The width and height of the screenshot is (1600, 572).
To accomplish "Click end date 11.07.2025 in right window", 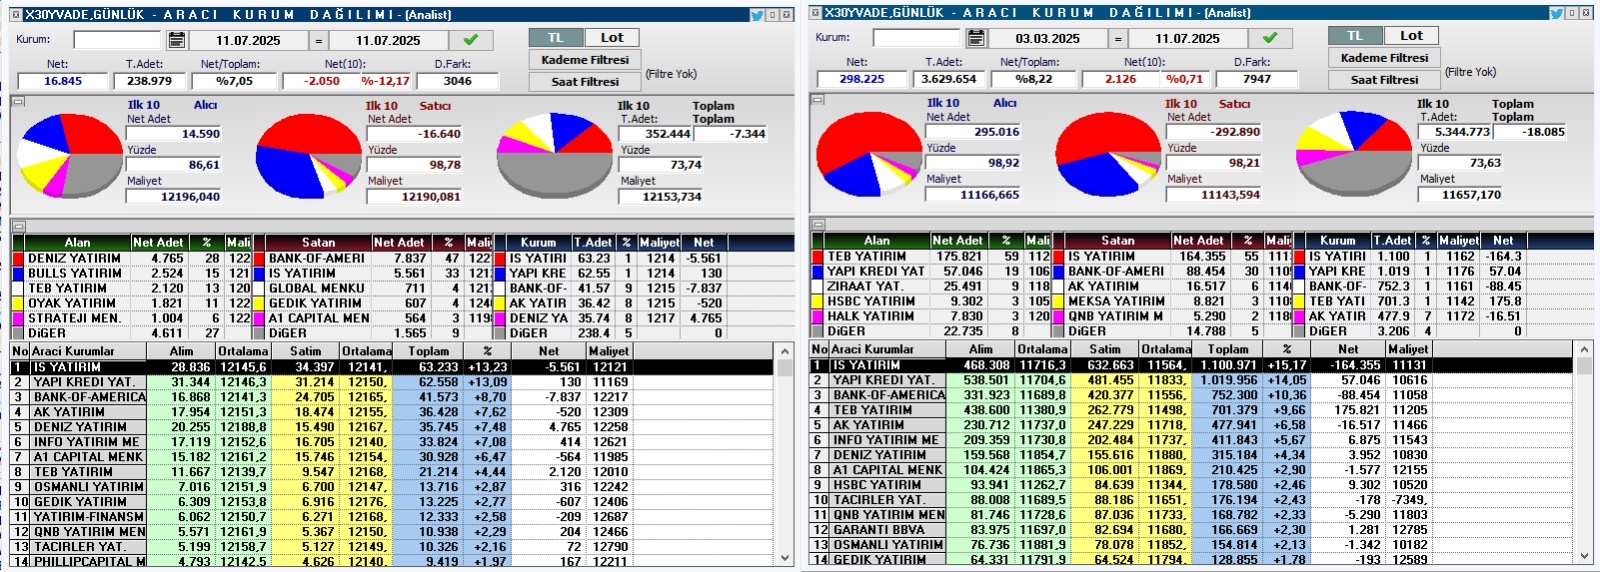I will pyautogui.click(x=1187, y=39).
